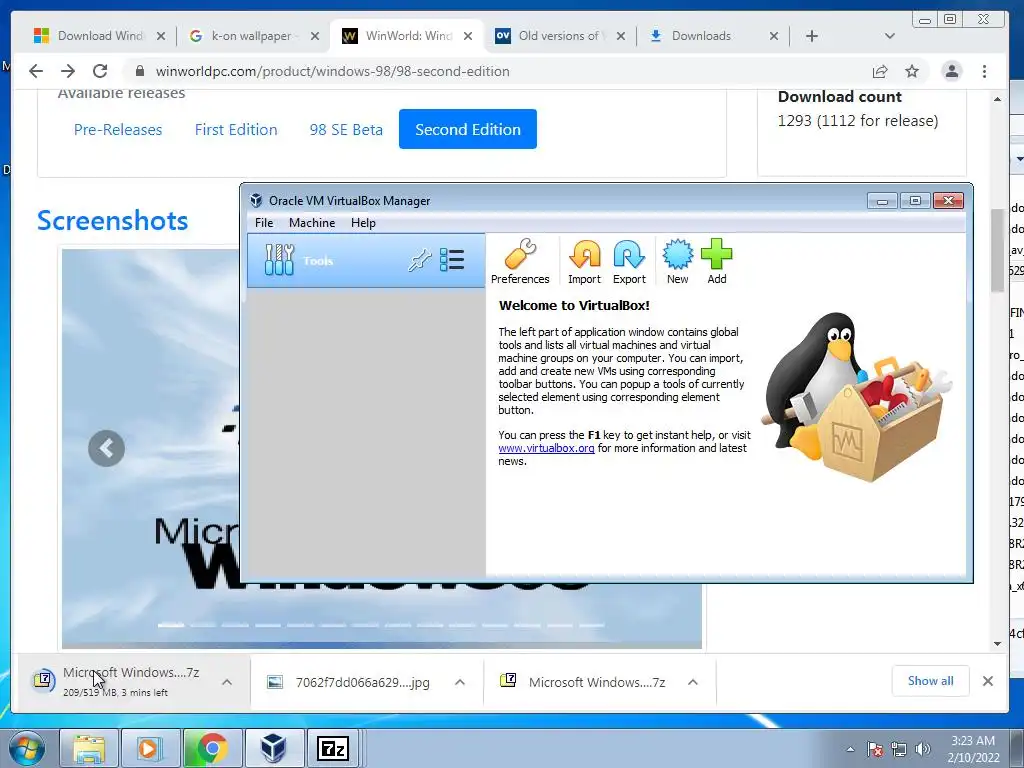
Task: Open Windows Explorer from taskbar
Action: coord(89,748)
